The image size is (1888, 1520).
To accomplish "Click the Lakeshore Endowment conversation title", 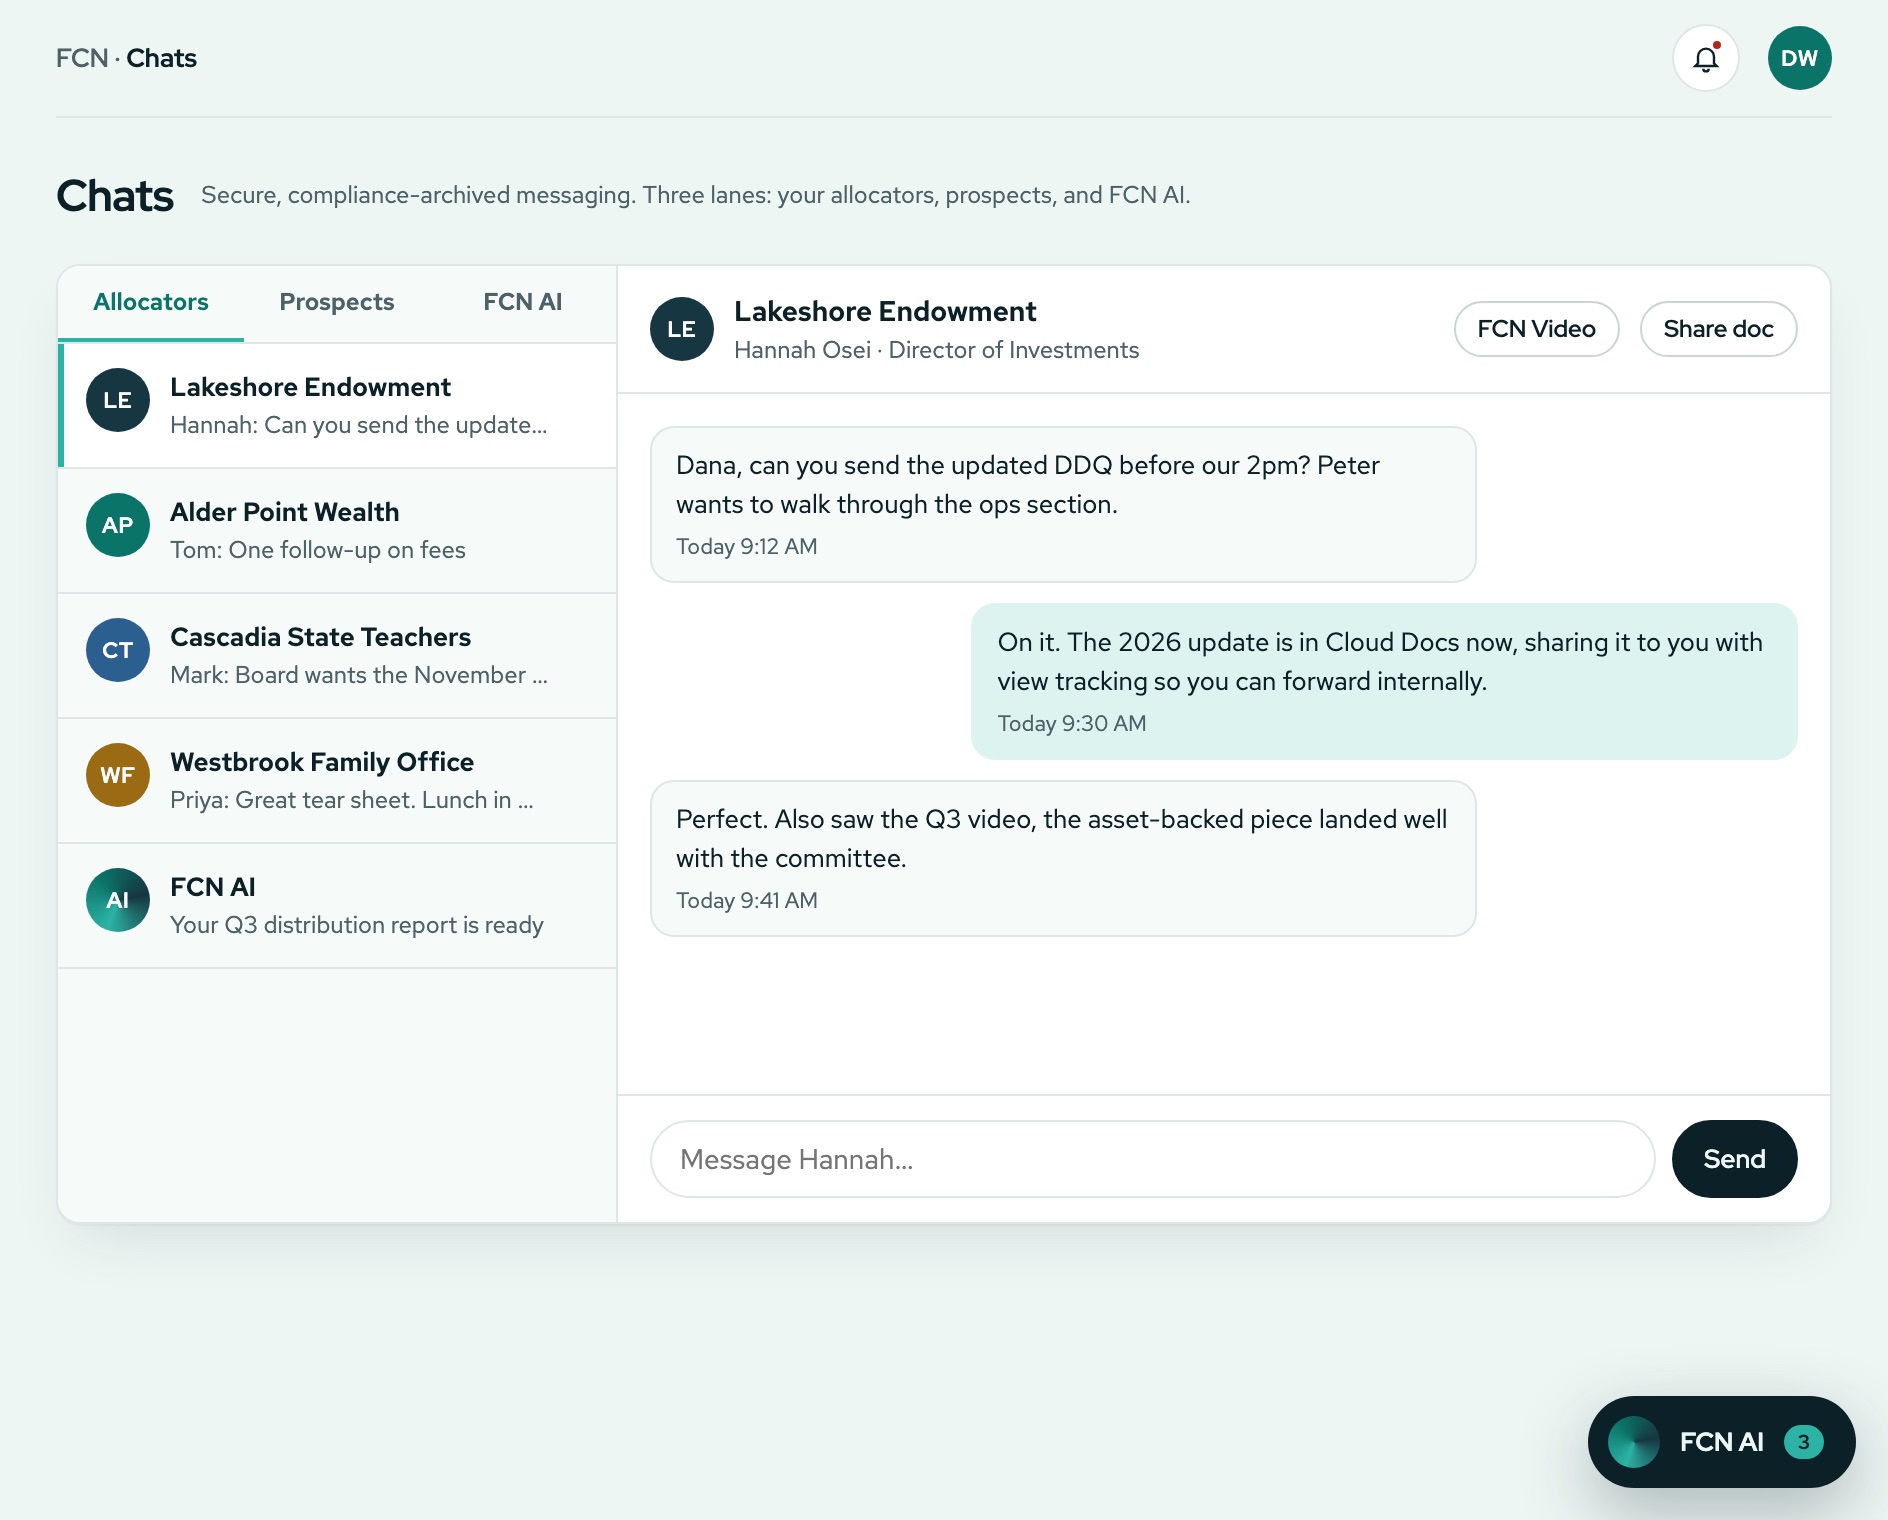I will 885,311.
